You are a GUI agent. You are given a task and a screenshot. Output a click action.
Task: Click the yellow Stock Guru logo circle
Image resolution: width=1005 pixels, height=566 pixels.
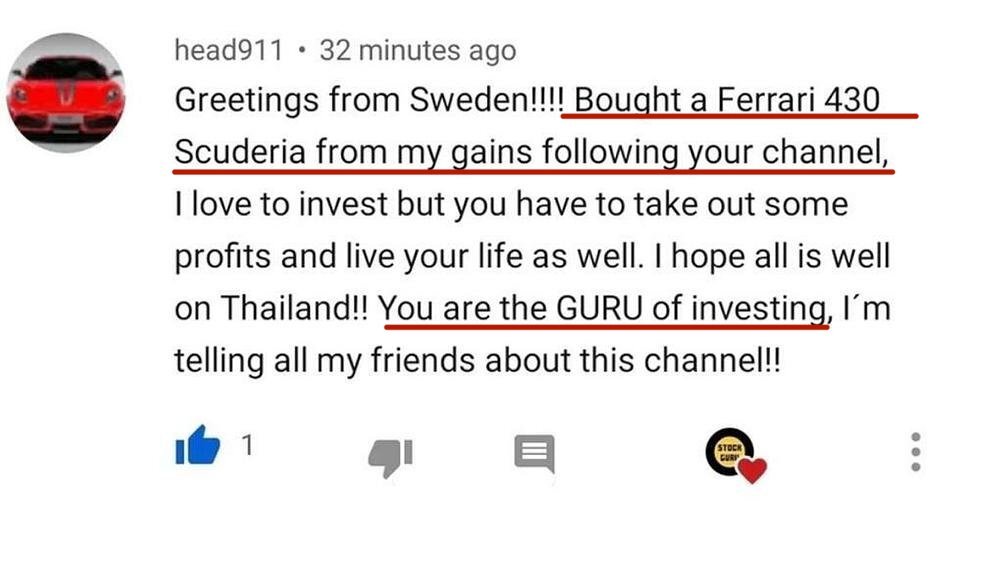point(727,450)
